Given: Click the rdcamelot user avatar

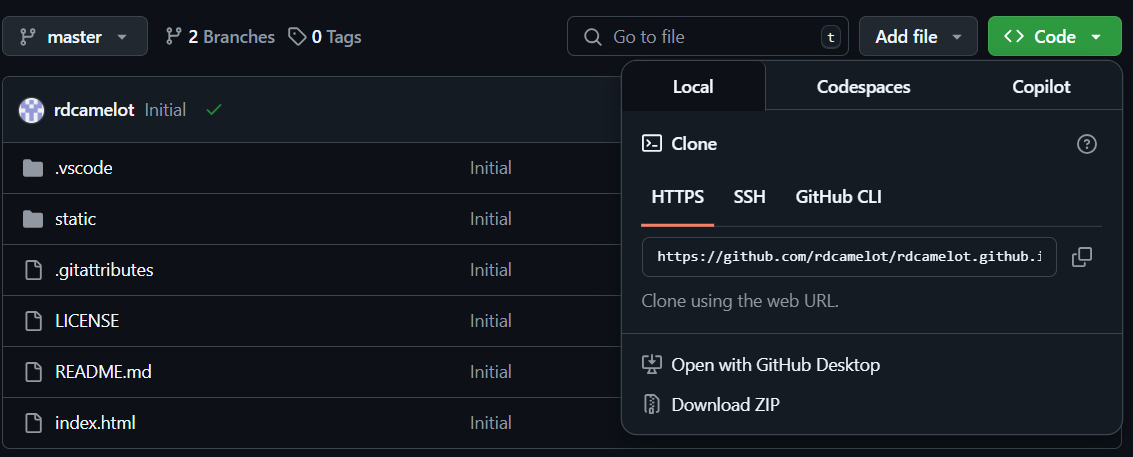Looking at the screenshot, I should [32, 110].
